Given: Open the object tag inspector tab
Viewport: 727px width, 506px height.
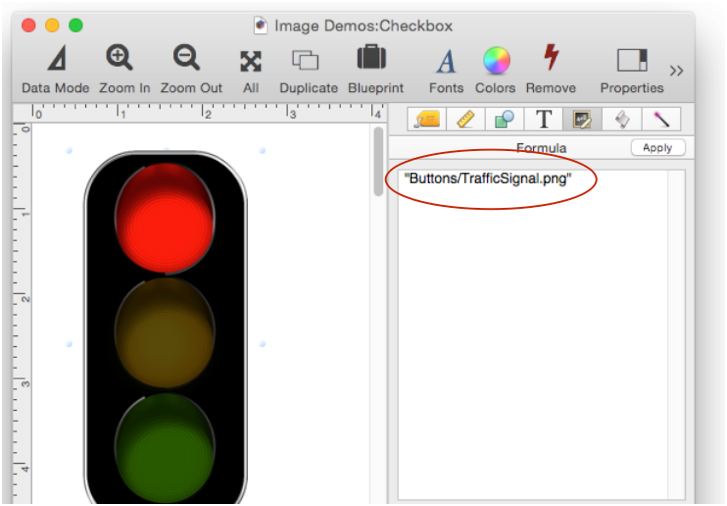Looking at the screenshot, I should coord(427,119).
